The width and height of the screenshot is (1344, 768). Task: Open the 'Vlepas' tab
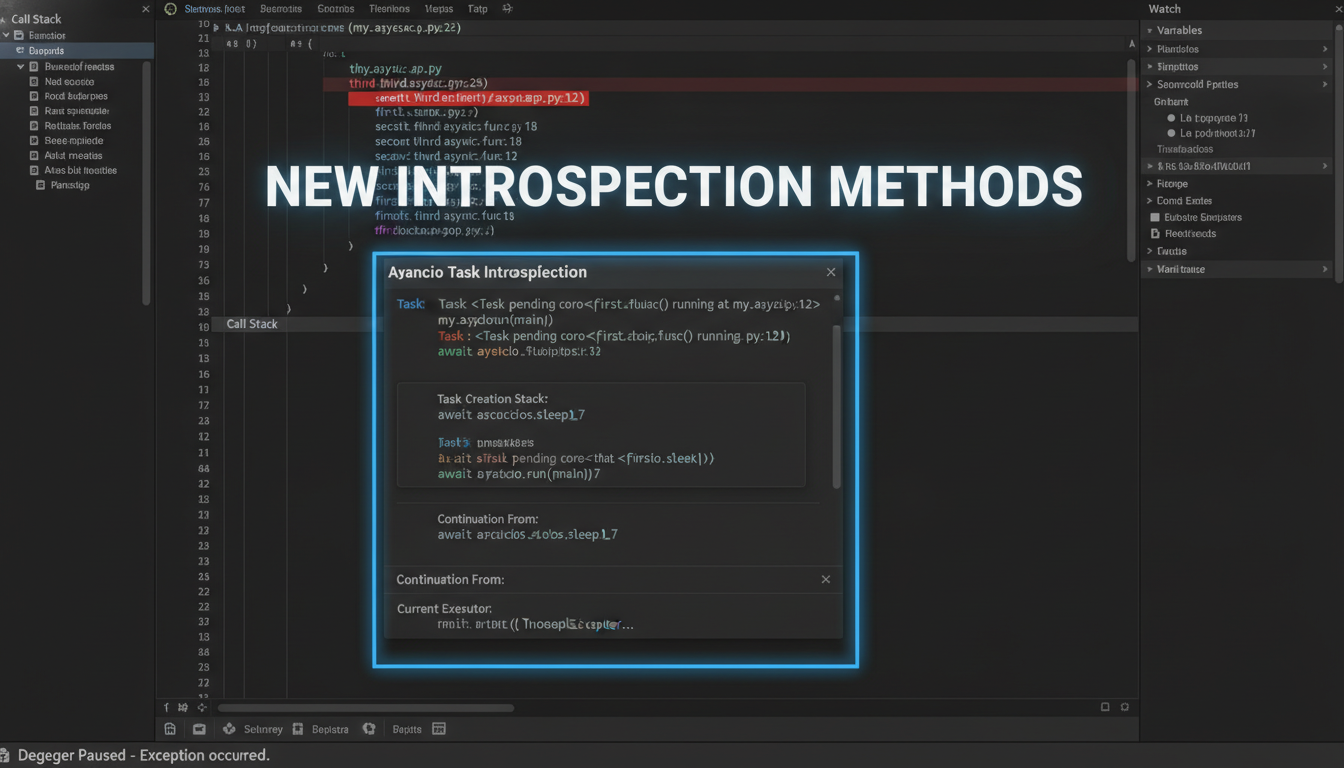click(x=438, y=9)
